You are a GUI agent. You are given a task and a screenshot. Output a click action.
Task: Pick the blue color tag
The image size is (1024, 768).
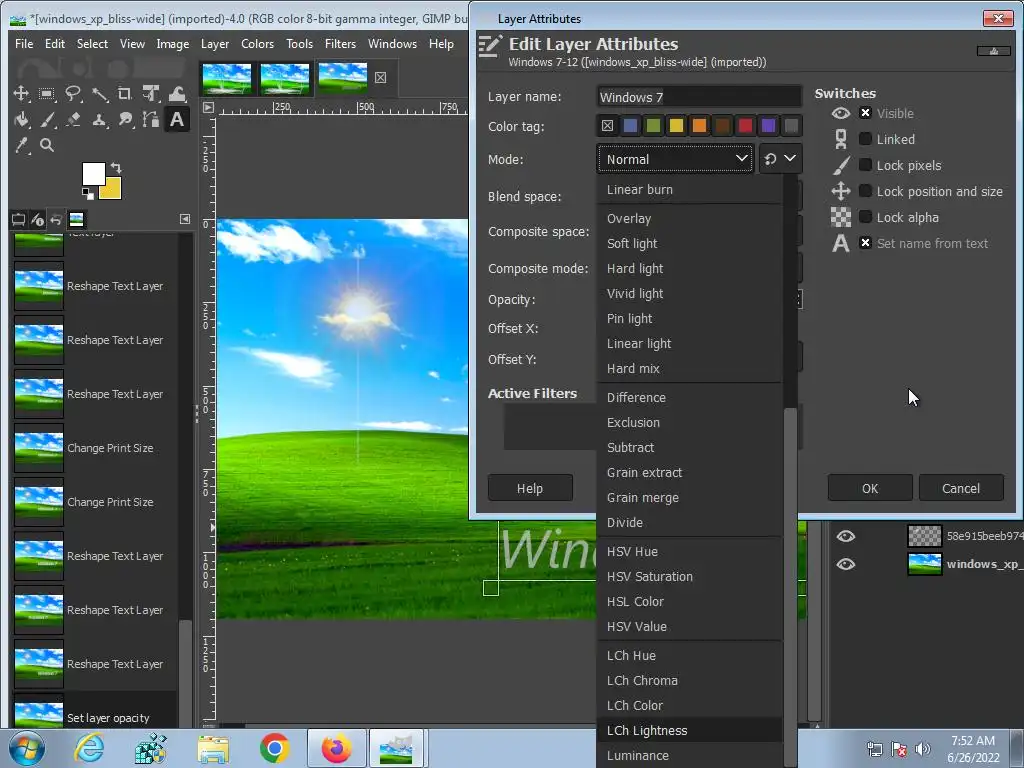point(630,125)
